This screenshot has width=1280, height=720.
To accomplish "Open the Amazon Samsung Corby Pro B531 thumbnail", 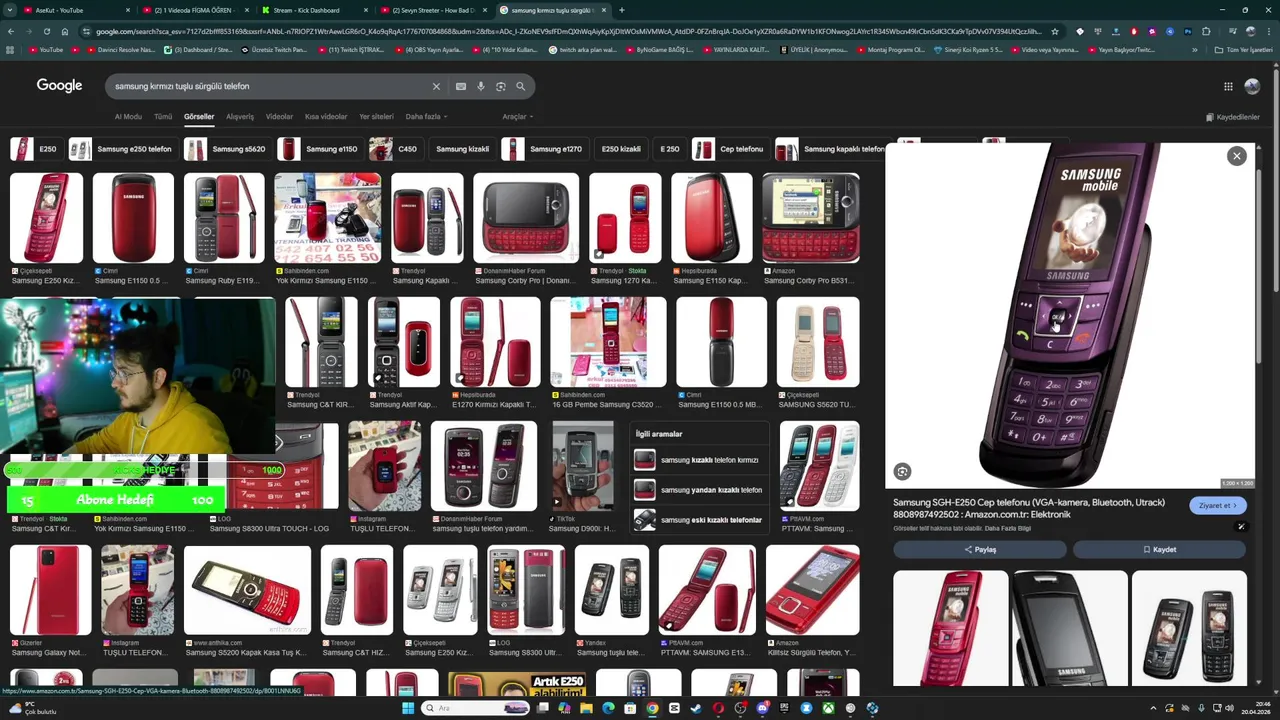I will [x=811, y=218].
